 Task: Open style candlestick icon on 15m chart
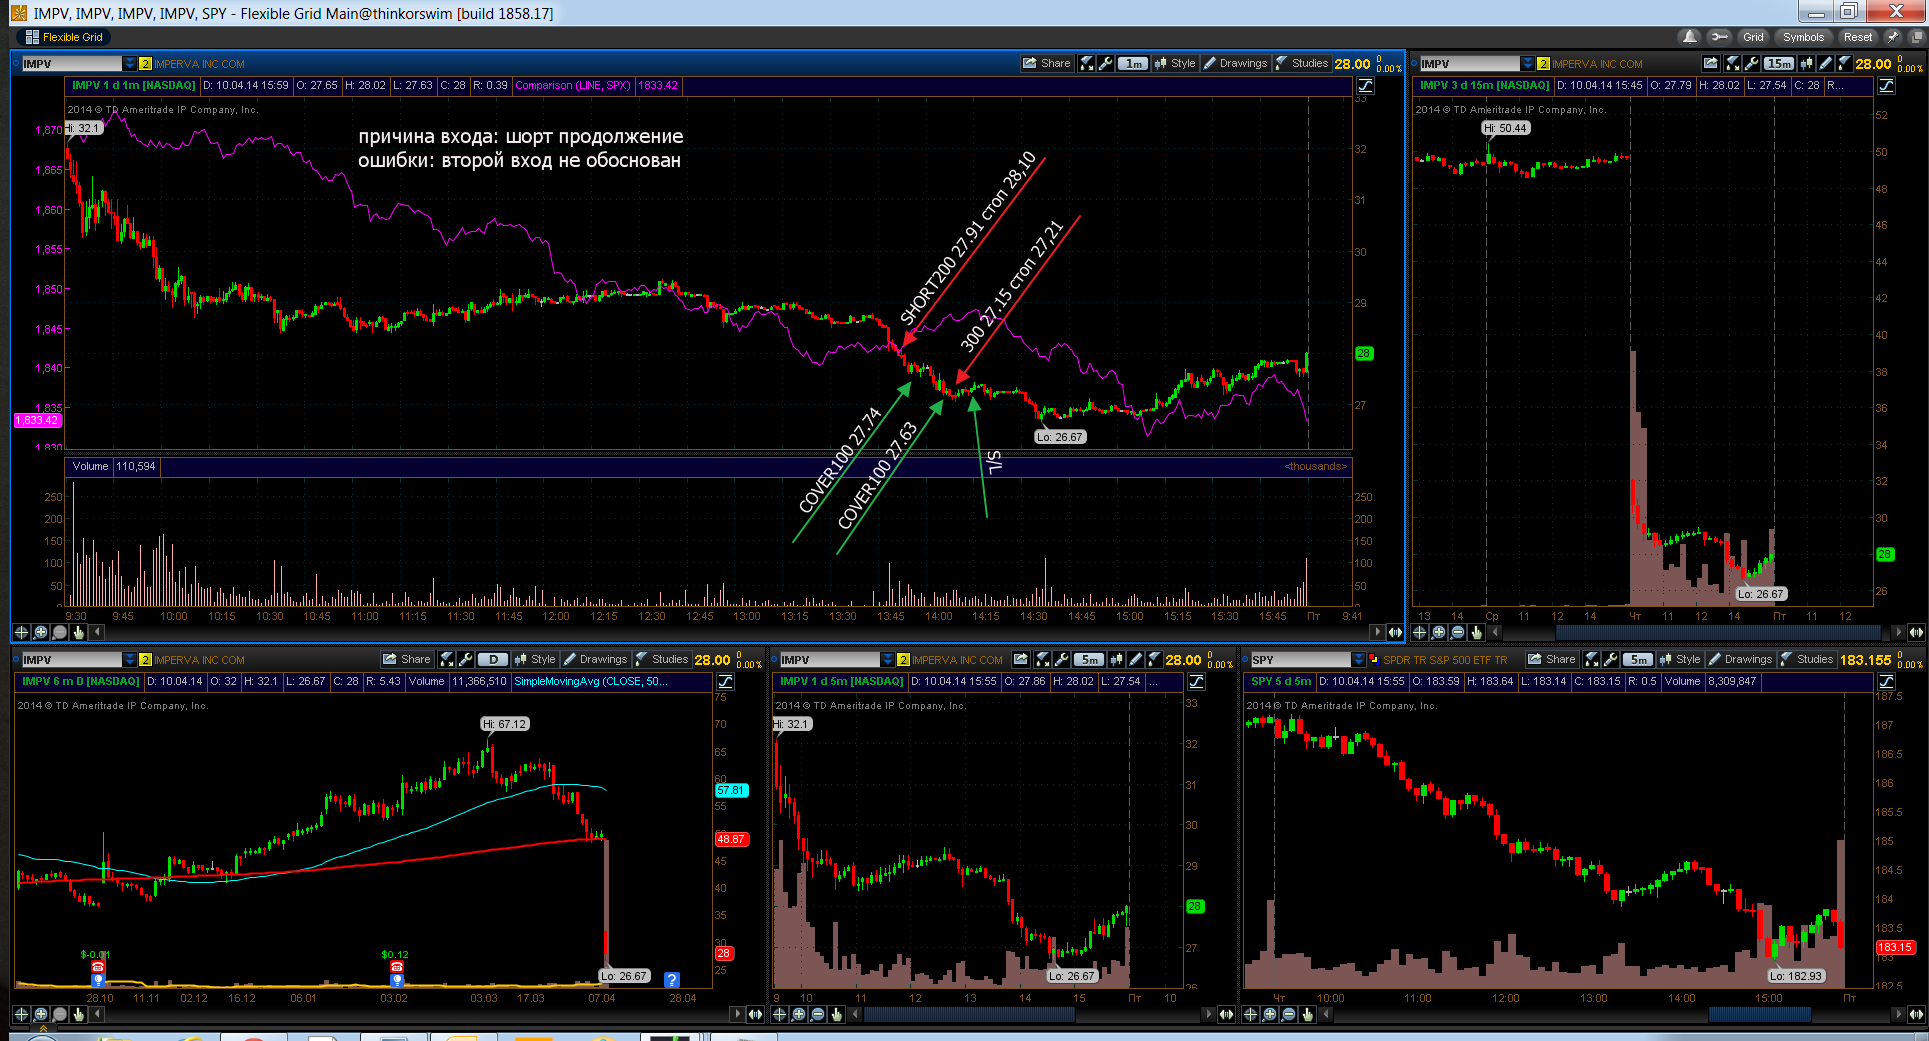(x=1807, y=63)
